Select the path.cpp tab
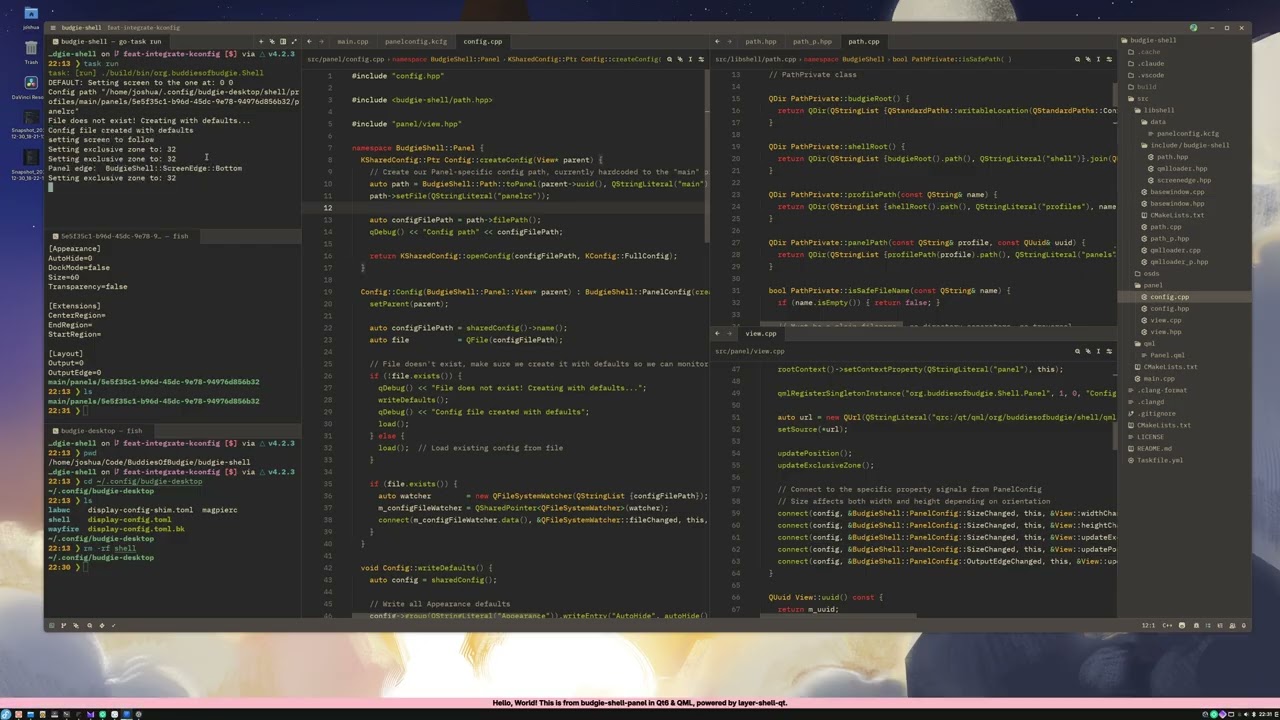This screenshot has width=1280, height=720. coord(863,41)
